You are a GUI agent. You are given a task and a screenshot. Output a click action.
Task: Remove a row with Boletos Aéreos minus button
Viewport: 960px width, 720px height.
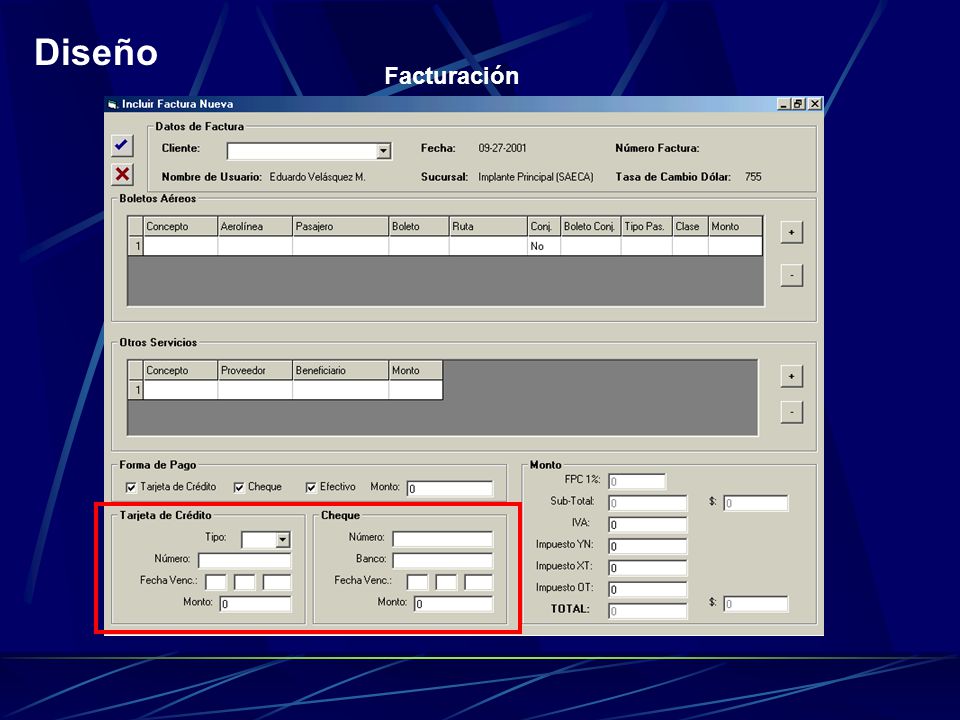click(x=792, y=276)
